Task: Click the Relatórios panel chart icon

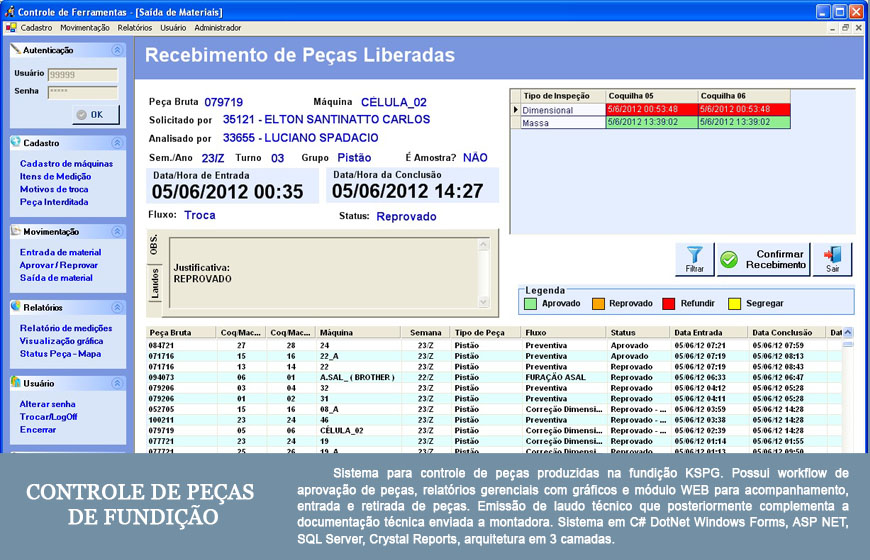Action: click(16, 306)
